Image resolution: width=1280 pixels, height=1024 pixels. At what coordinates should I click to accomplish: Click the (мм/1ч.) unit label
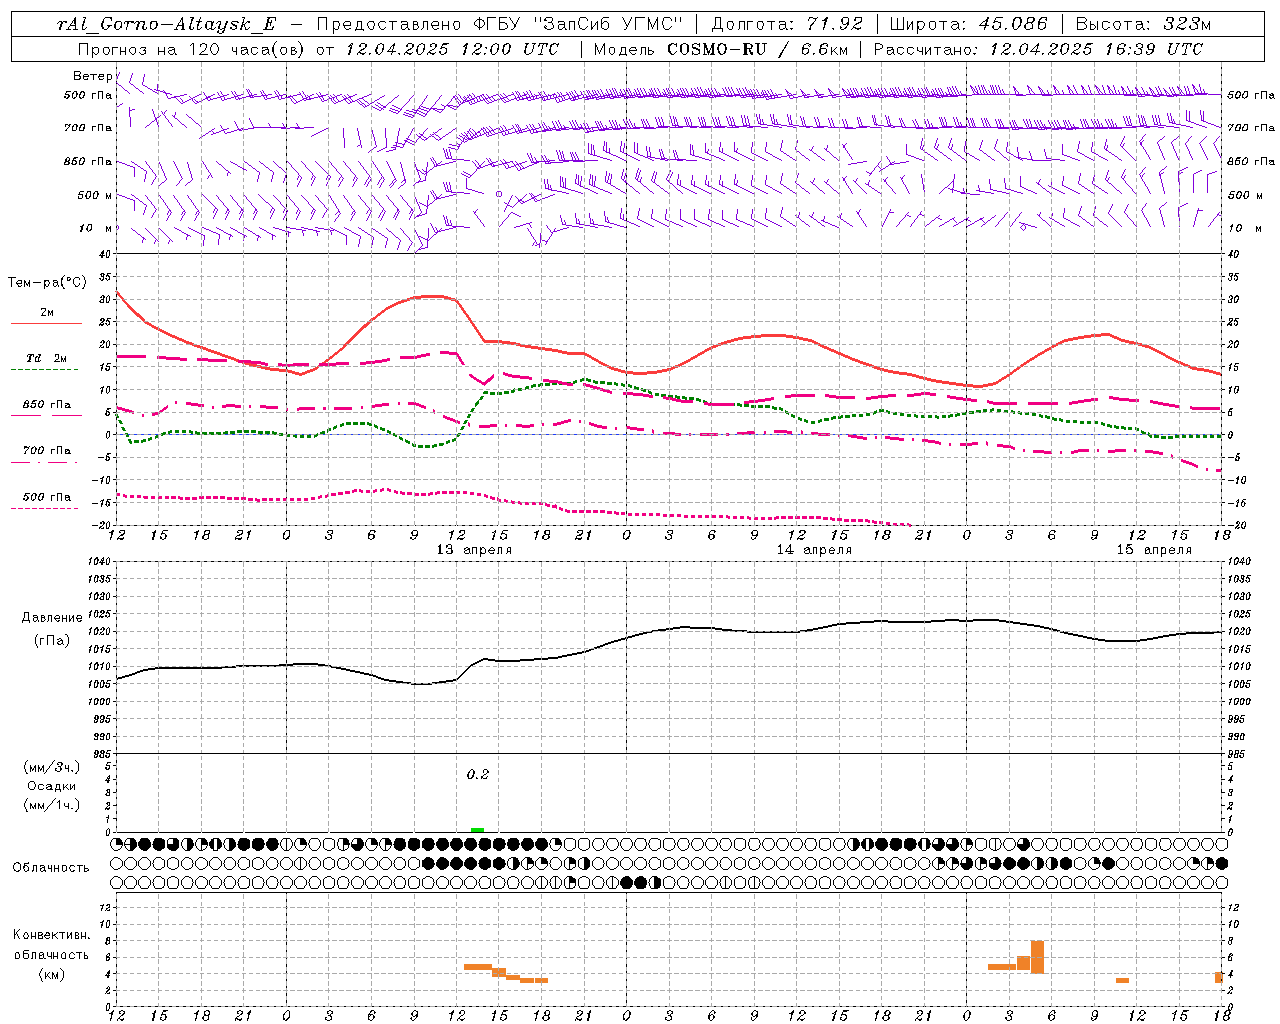point(52,805)
